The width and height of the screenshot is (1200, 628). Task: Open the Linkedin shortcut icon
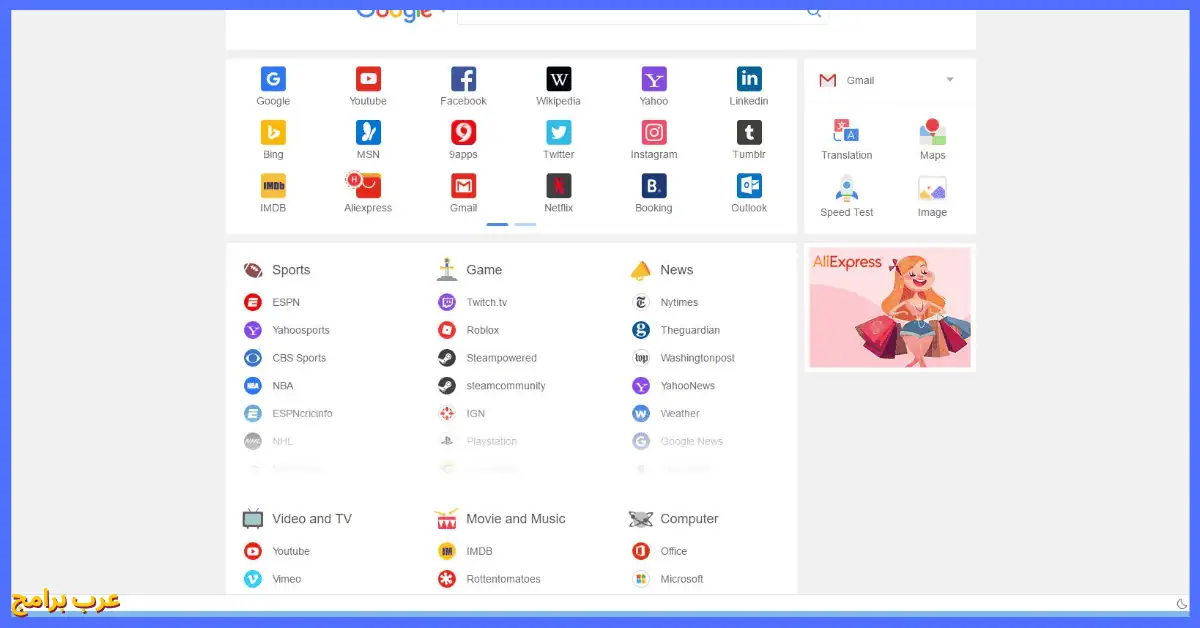click(749, 79)
